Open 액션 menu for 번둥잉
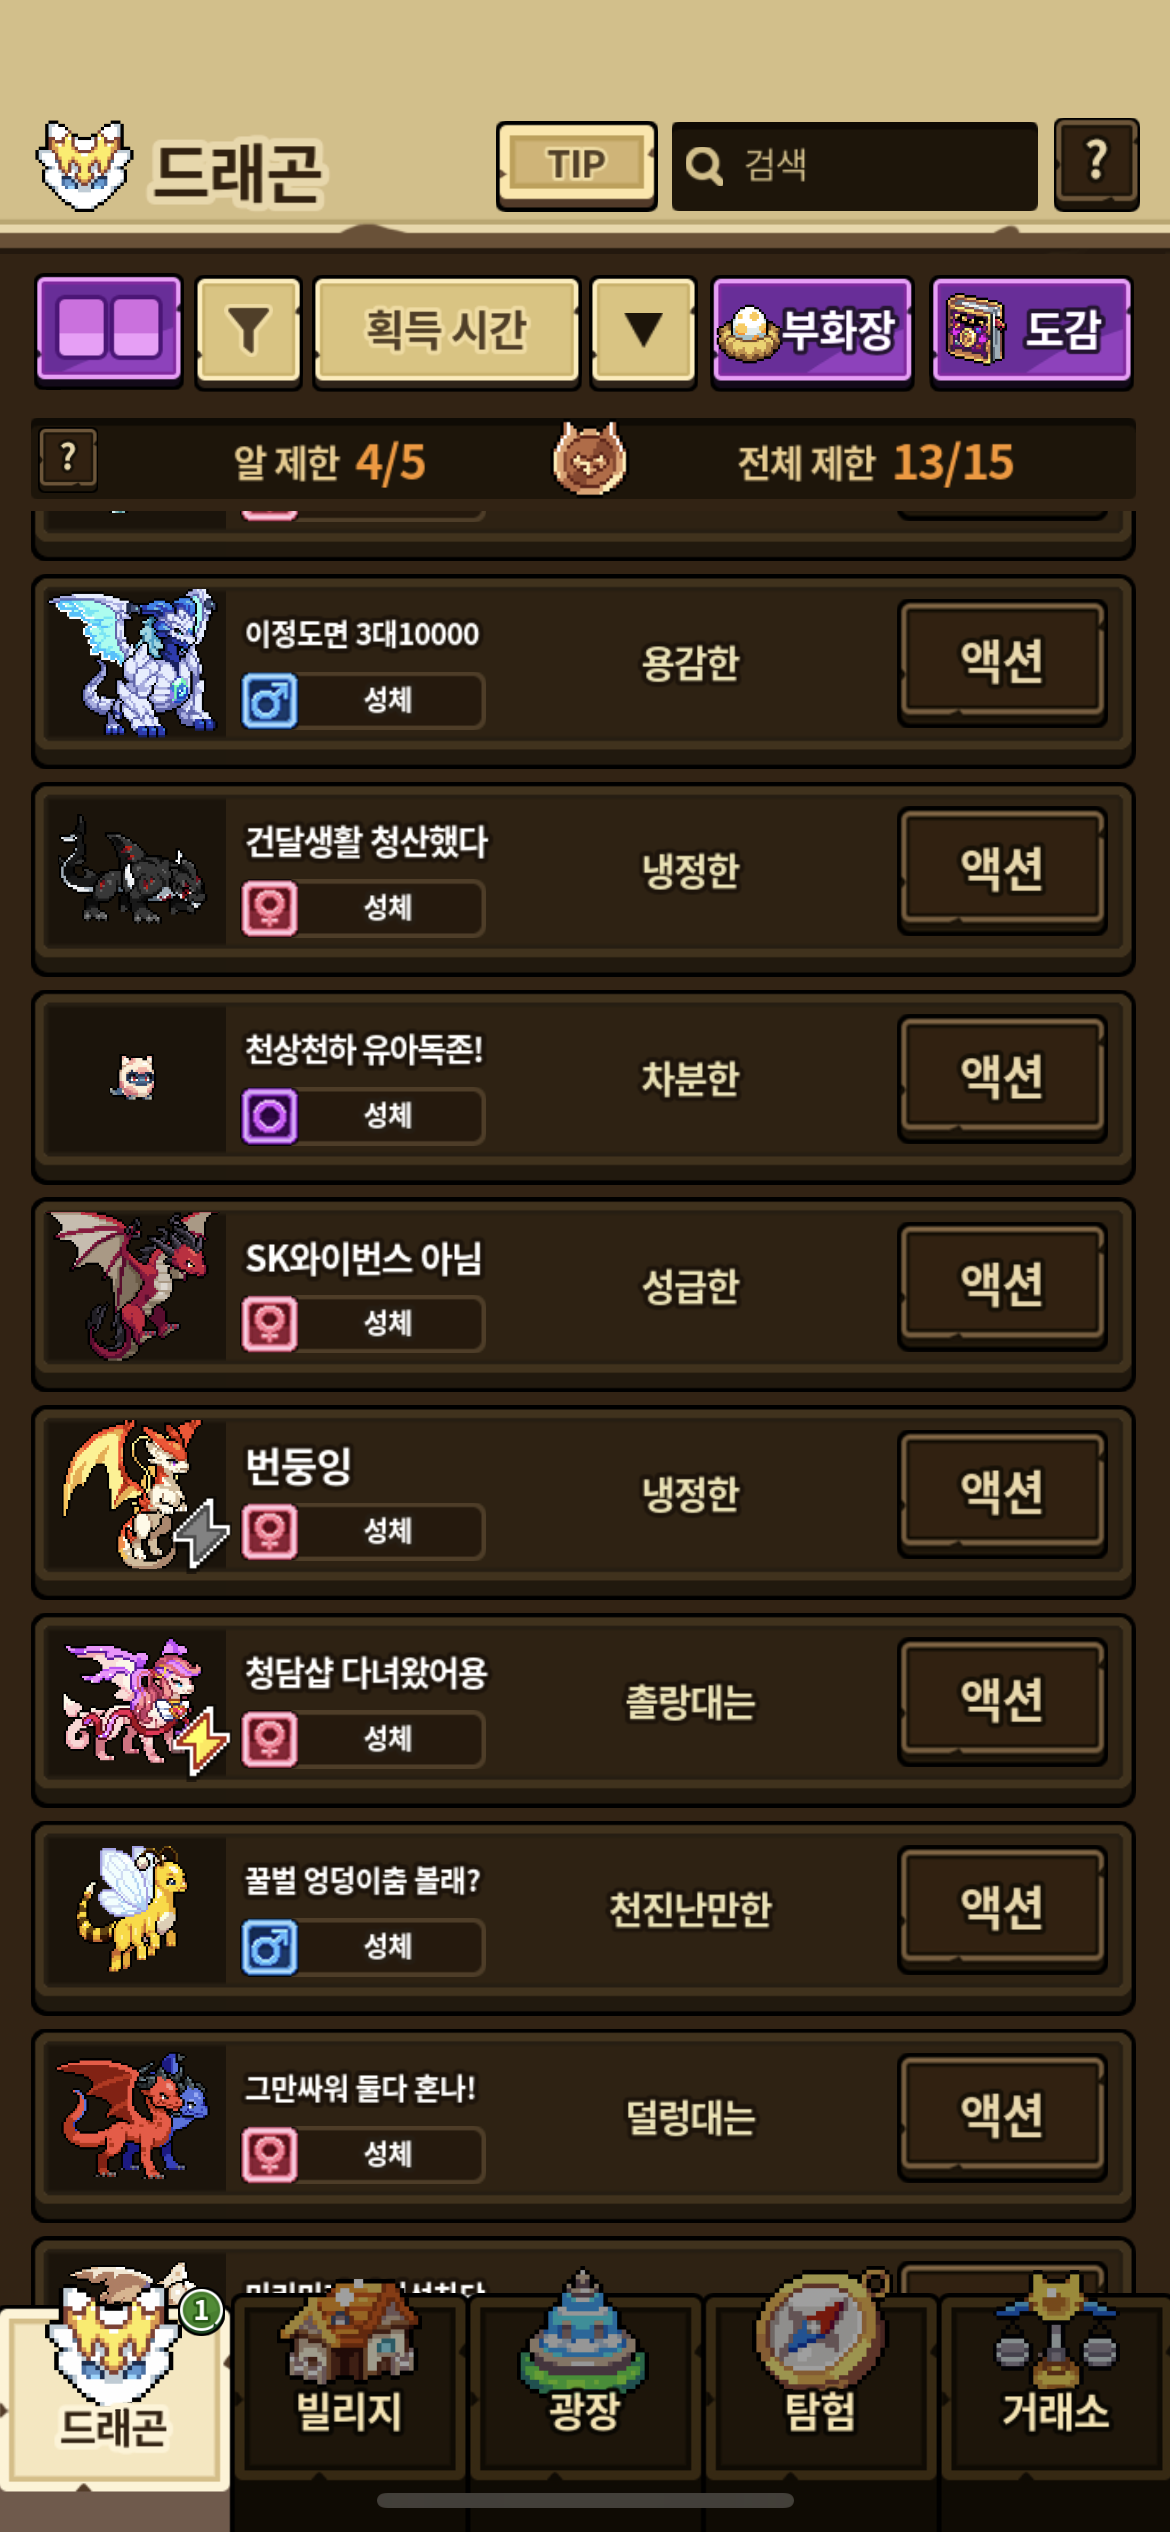Viewport: 1170px width, 2532px height. (x=1002, y=1493)
